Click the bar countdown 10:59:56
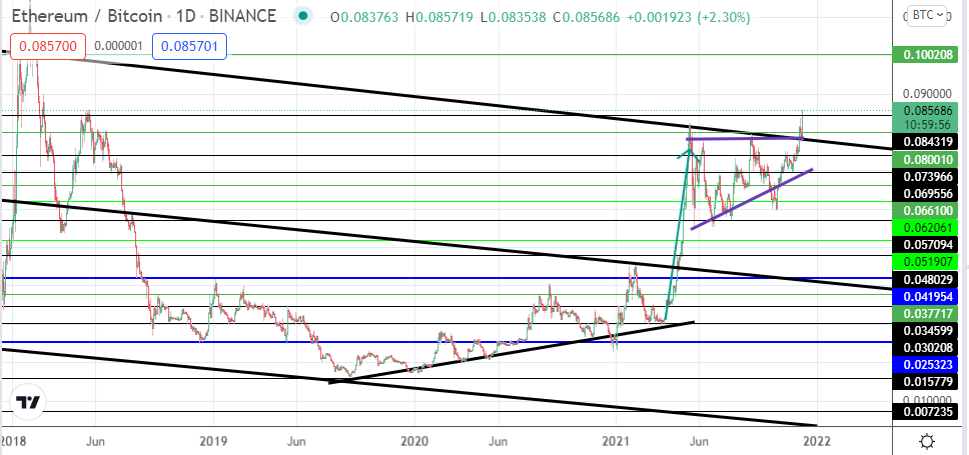 [x=925, y=124]
